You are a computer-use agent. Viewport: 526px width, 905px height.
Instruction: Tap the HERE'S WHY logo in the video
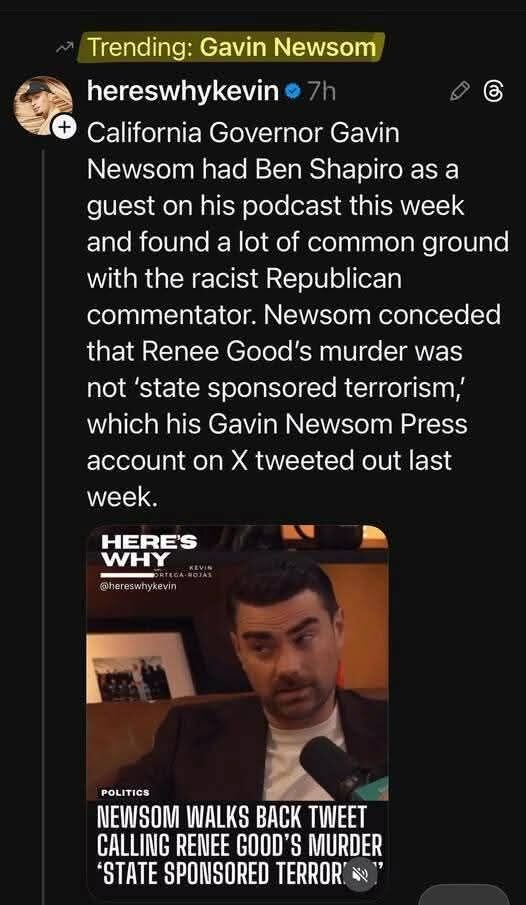pyautogui.click(x=149, y=552)
